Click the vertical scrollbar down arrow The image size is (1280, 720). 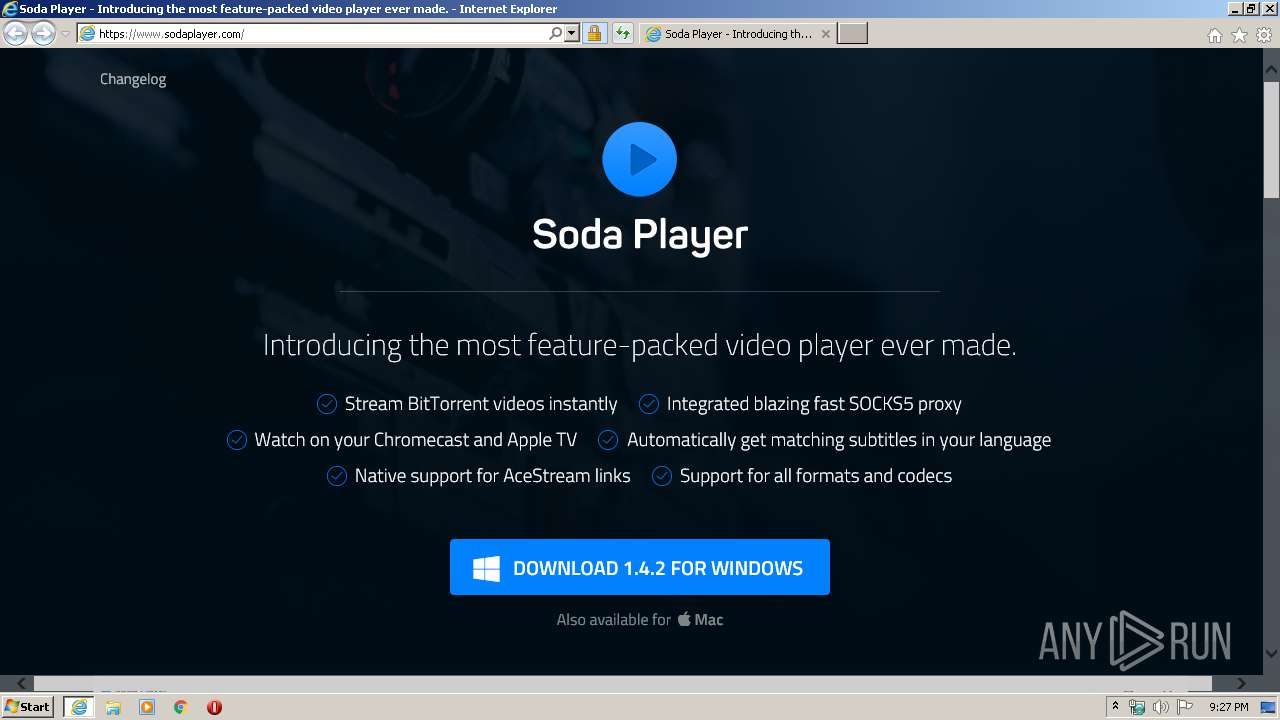(1271, 653)
